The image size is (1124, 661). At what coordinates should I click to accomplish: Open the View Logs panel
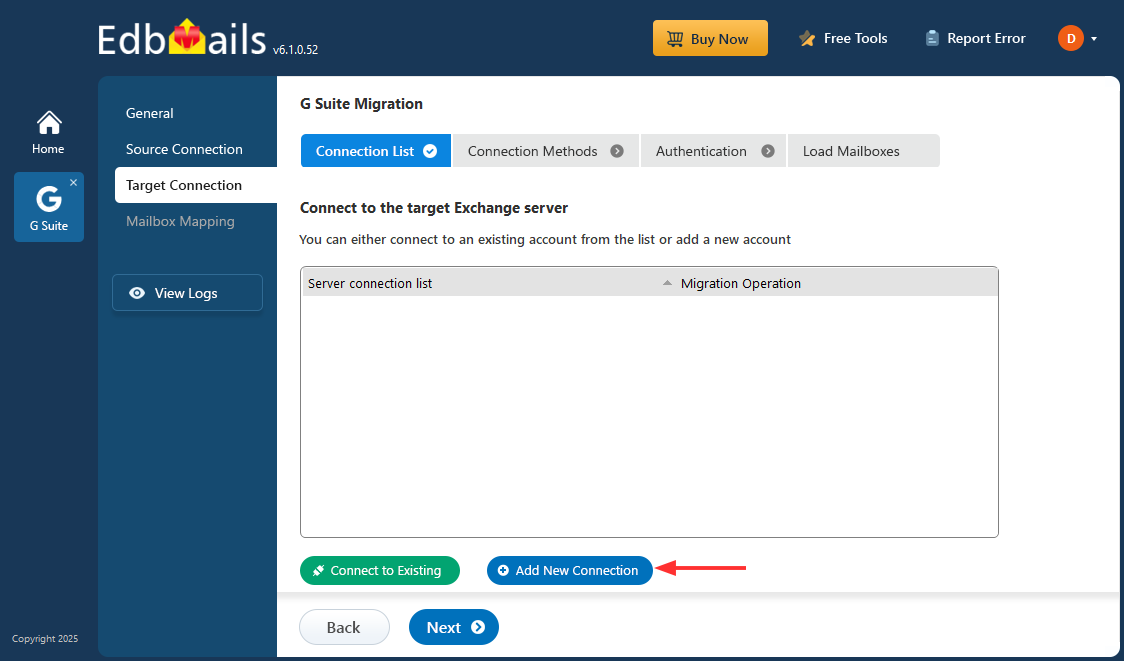(x=187, y=292)
